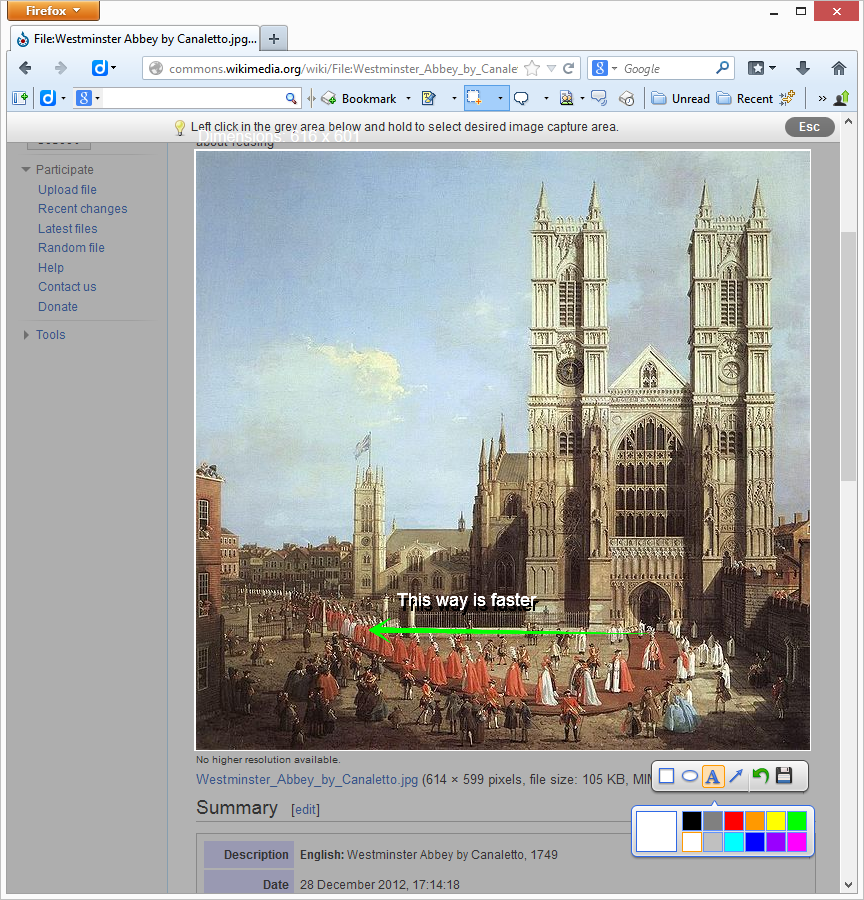Open the highlighter dropdown arrow

(x=454, y=99)
